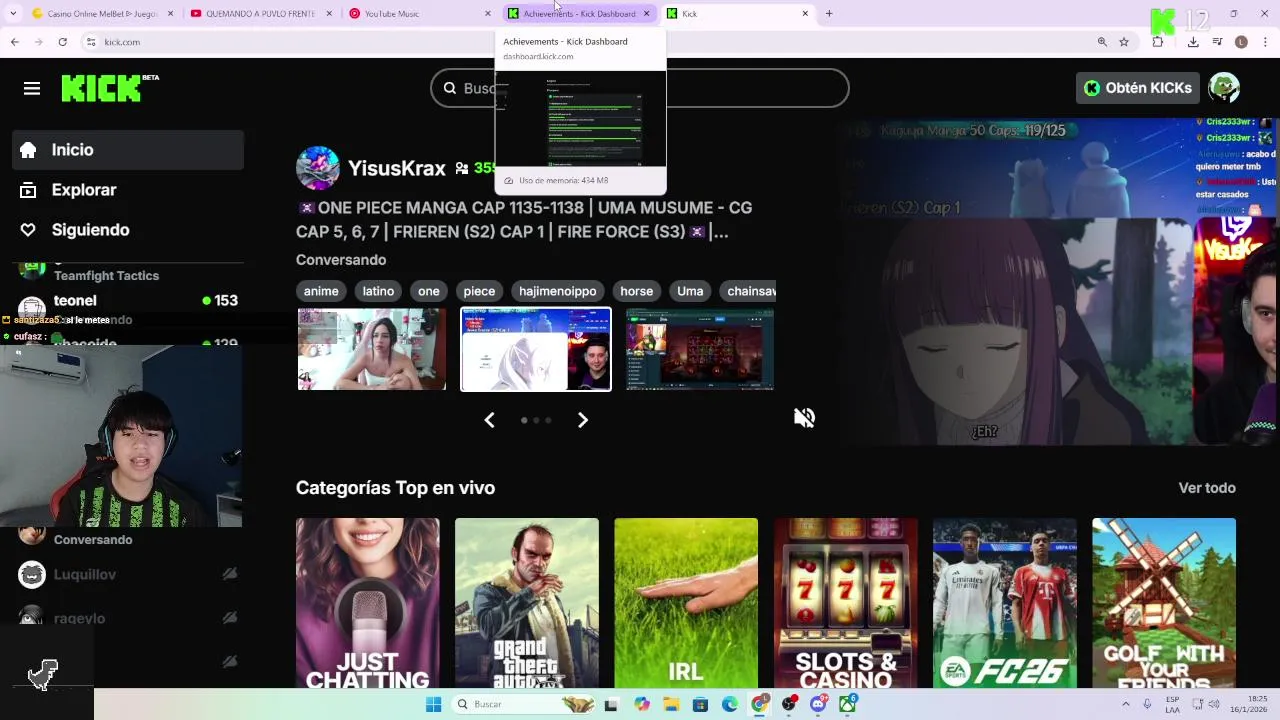Open the Grand Theft Auto V category

coord(527,603)
